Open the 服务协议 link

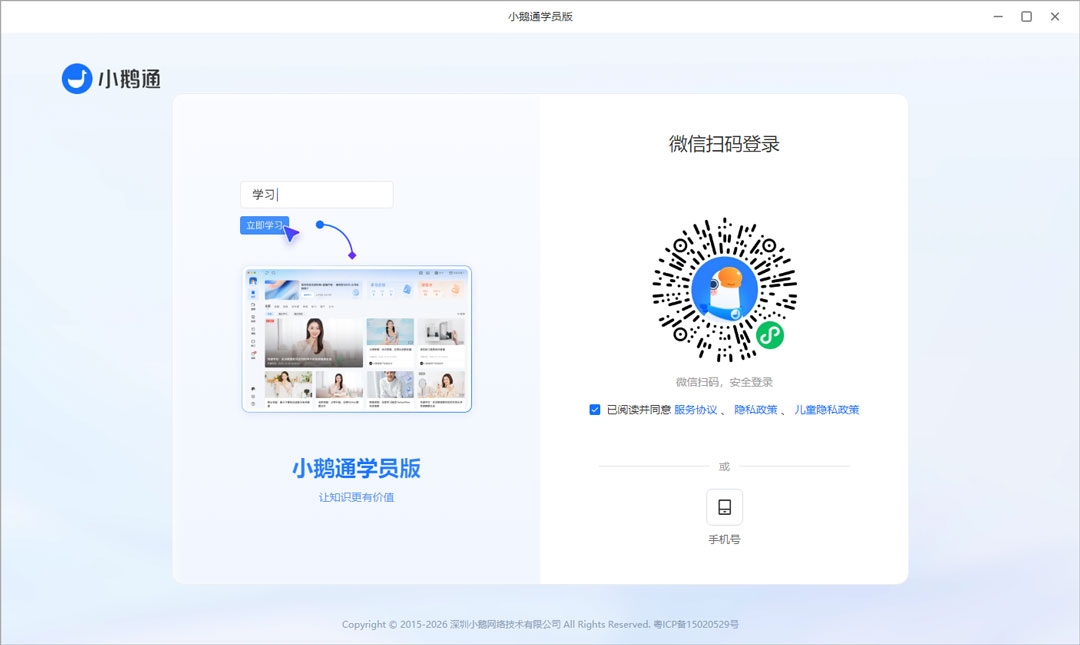(x=696, y=409)
